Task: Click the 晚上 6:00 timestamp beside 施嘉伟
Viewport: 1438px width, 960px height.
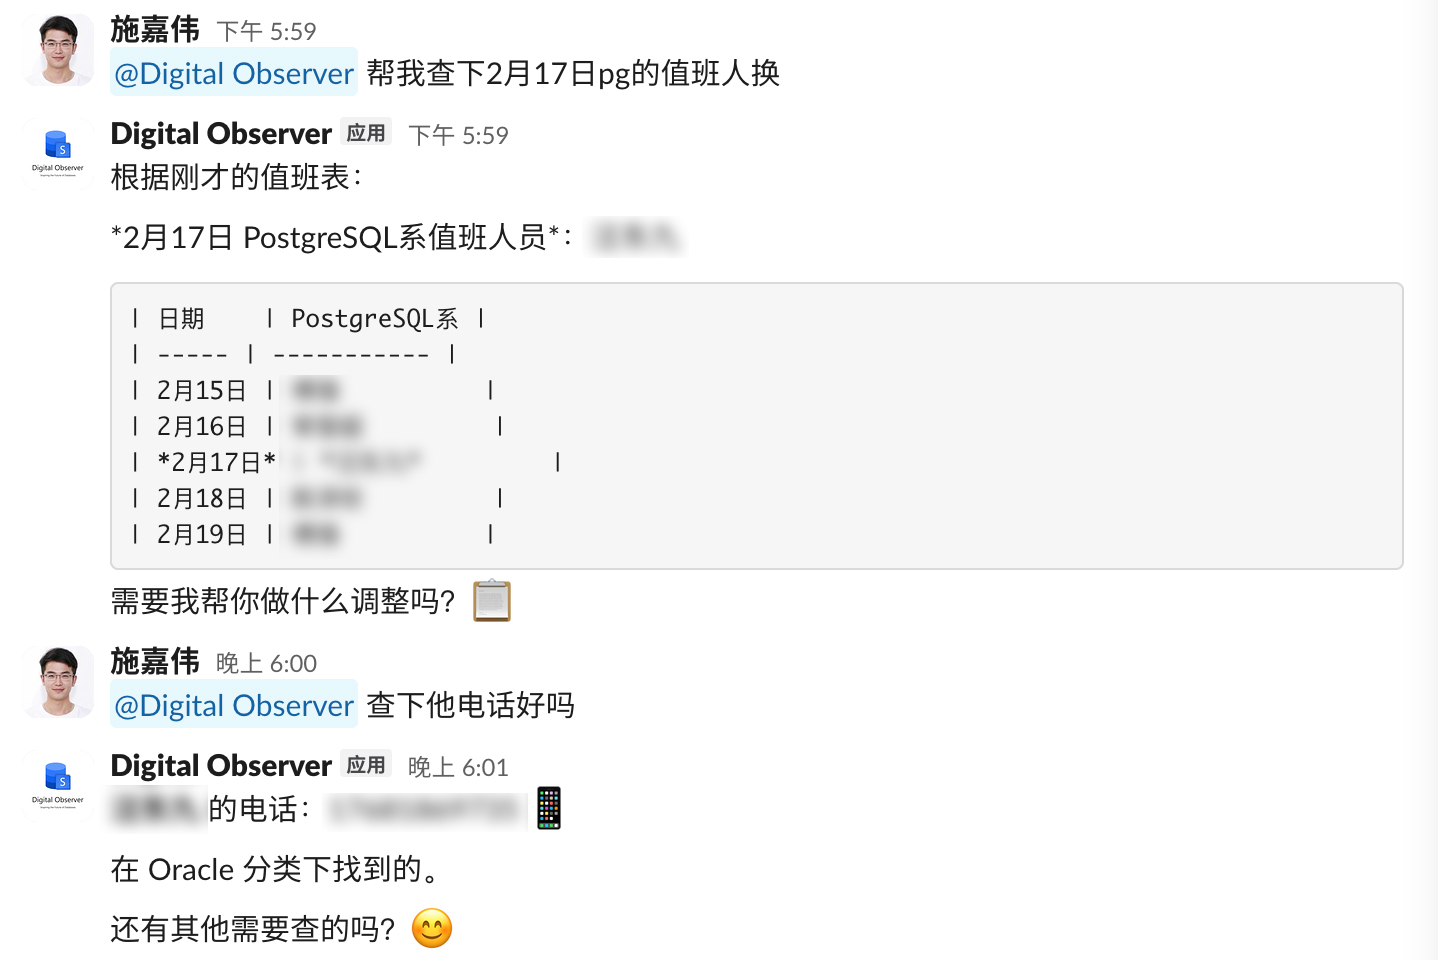Action: coord(267,664)
